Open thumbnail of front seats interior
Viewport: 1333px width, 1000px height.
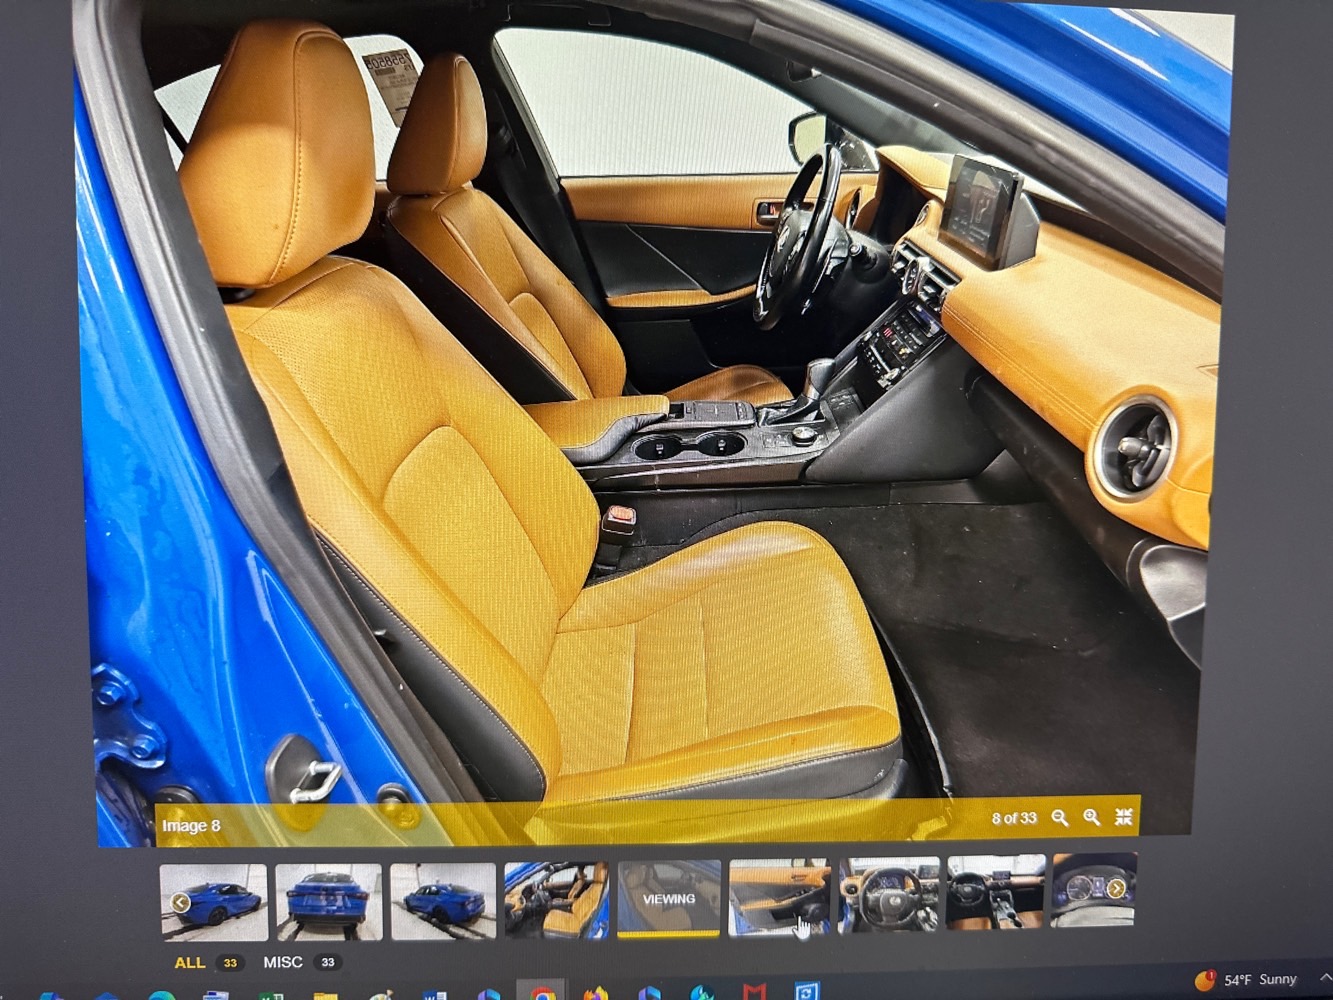(556, 900)
